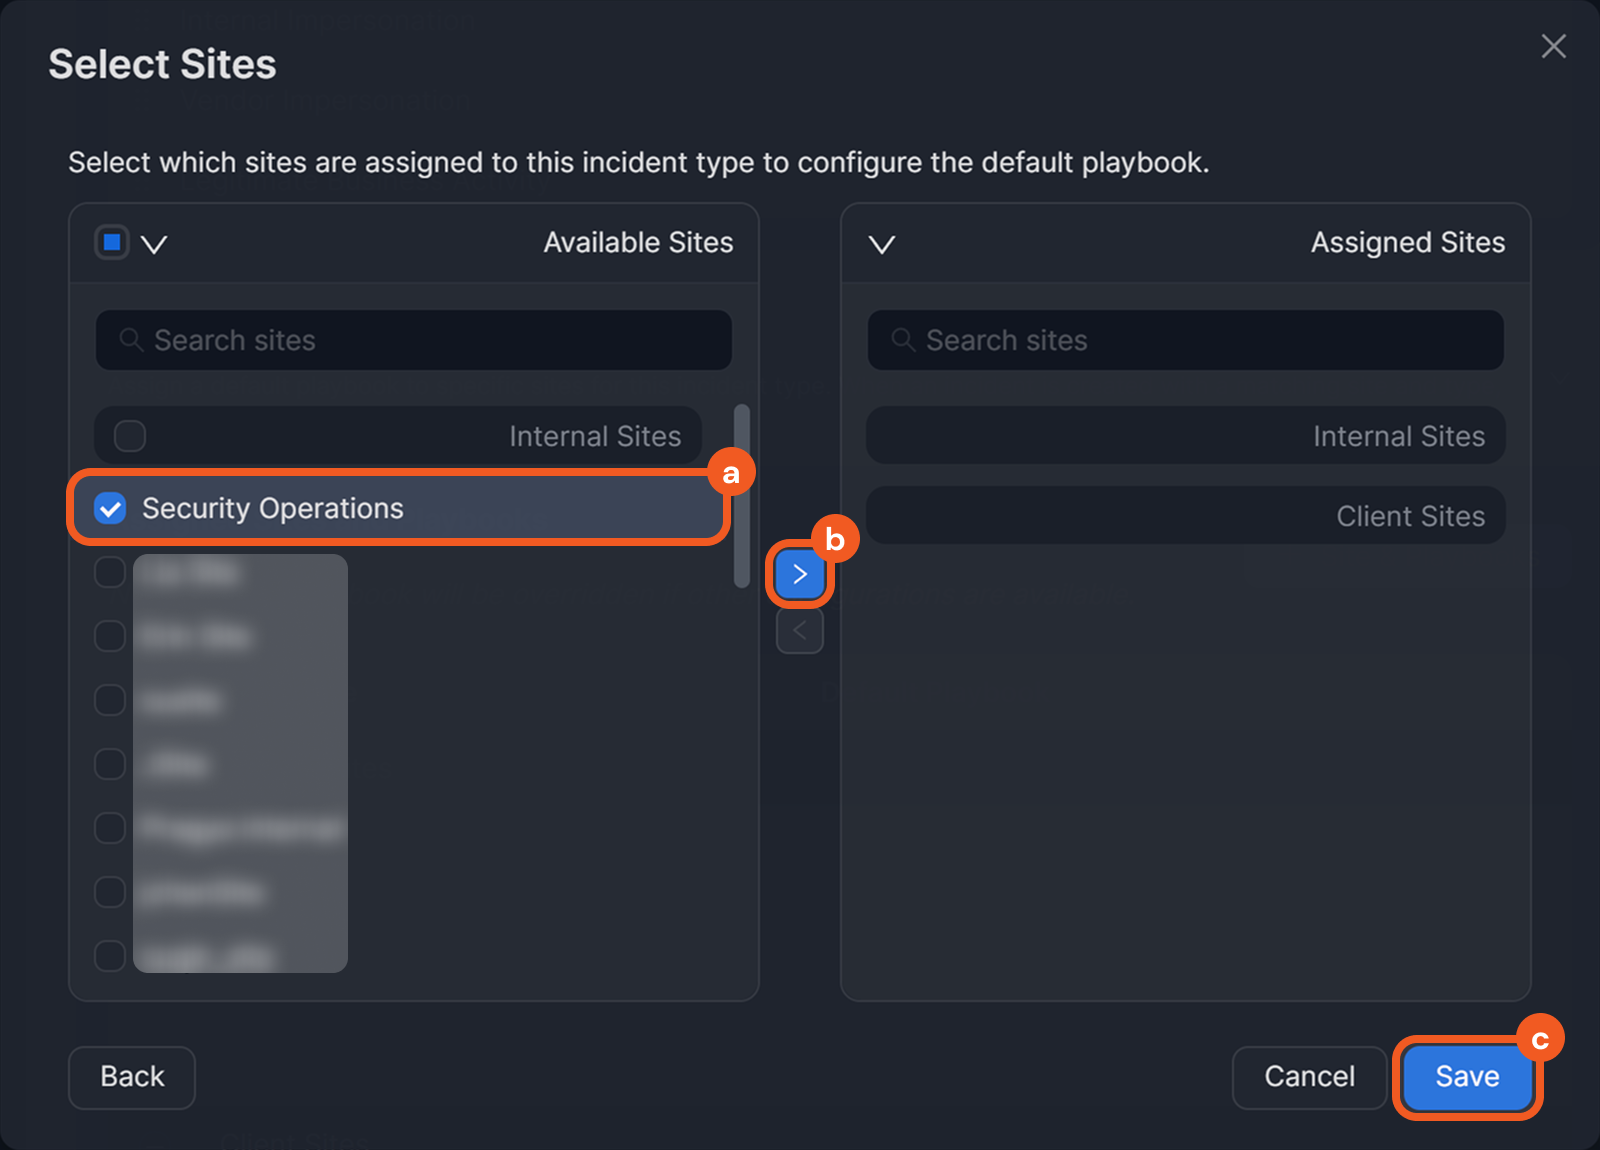This screenshot has height=1150, width=1600.
Task: Click the Cancel button
Action: pos(1309,1077)
